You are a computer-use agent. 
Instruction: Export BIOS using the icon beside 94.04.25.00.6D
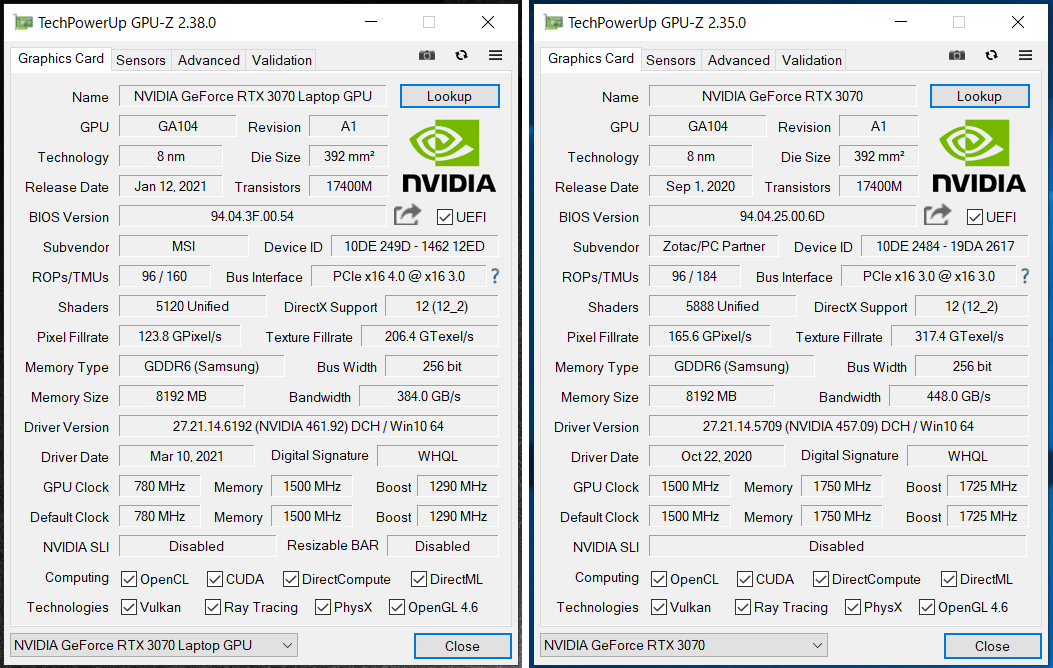938,215
